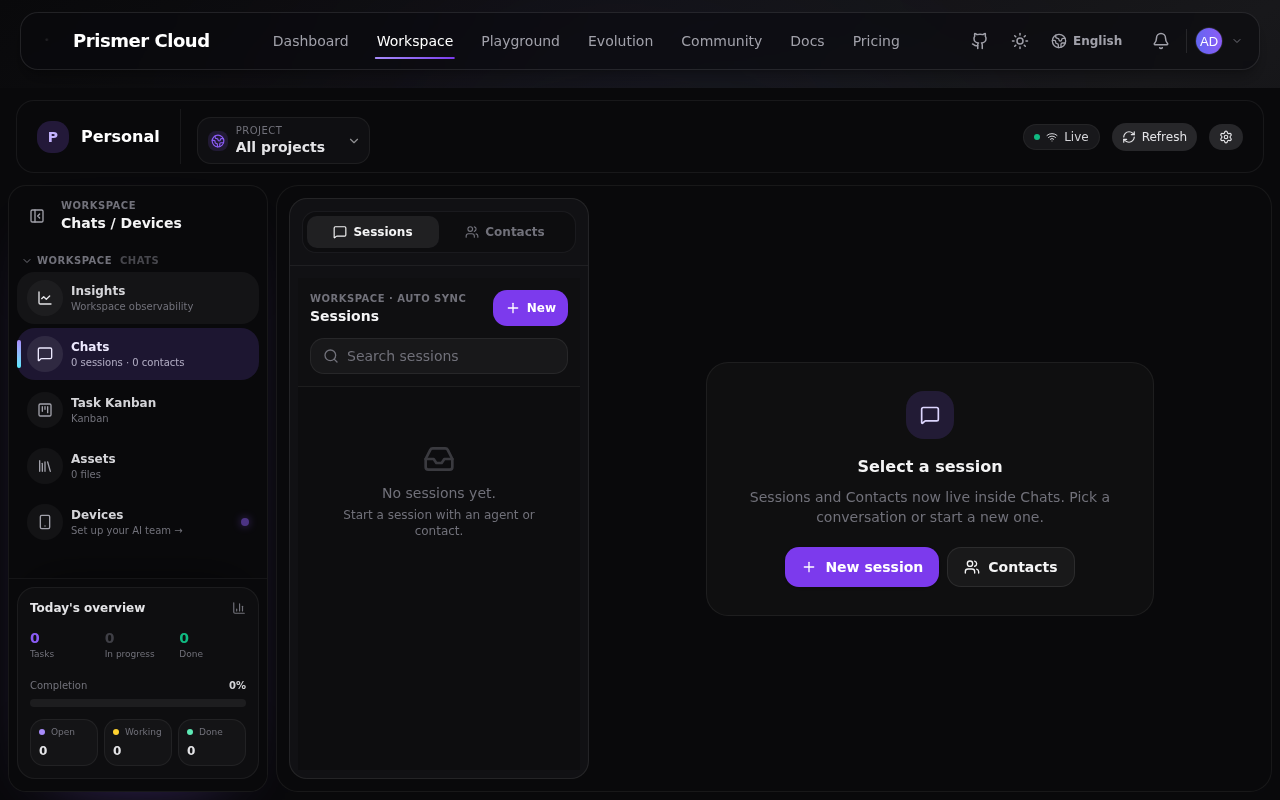This screenshot has width=1280, height=800.
Task: Open Today's overview chart icon
Action: [238, 608]
